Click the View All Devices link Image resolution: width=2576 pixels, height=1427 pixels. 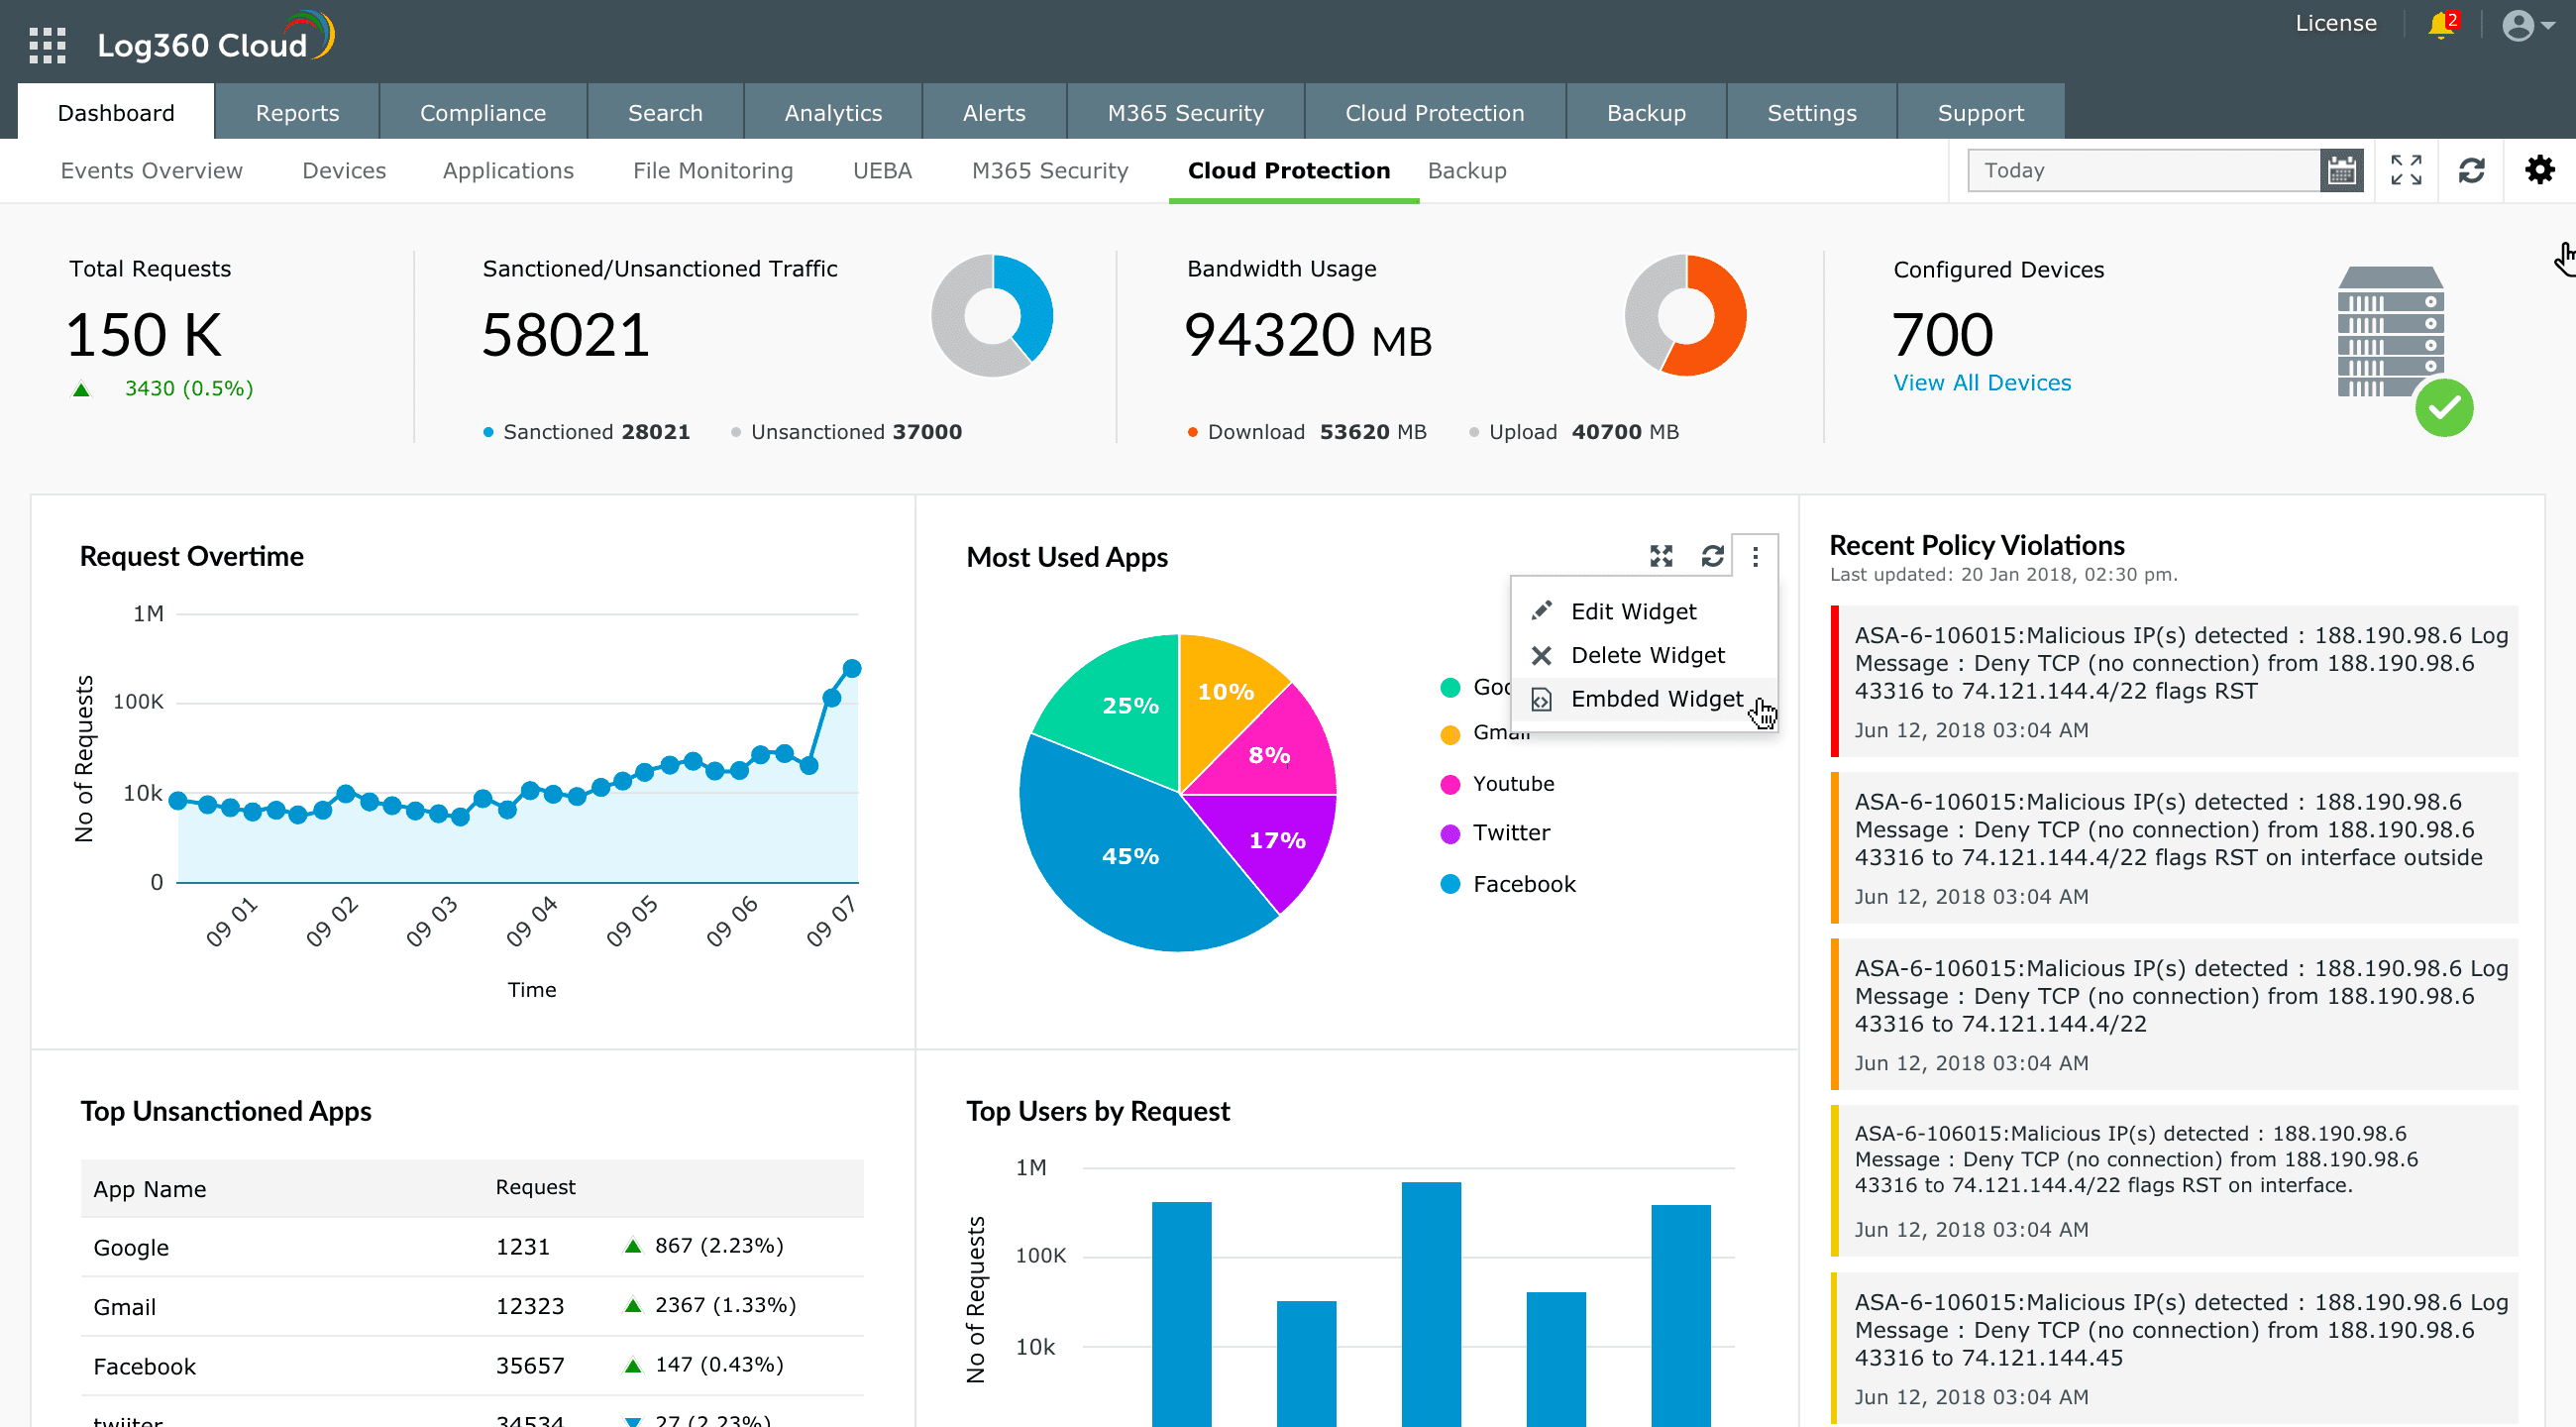click(1982, 383)
